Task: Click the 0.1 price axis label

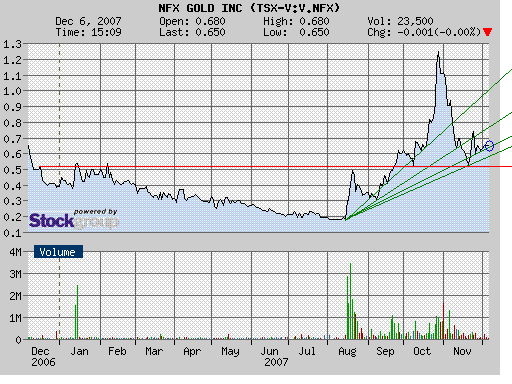Action: point(12,233)
